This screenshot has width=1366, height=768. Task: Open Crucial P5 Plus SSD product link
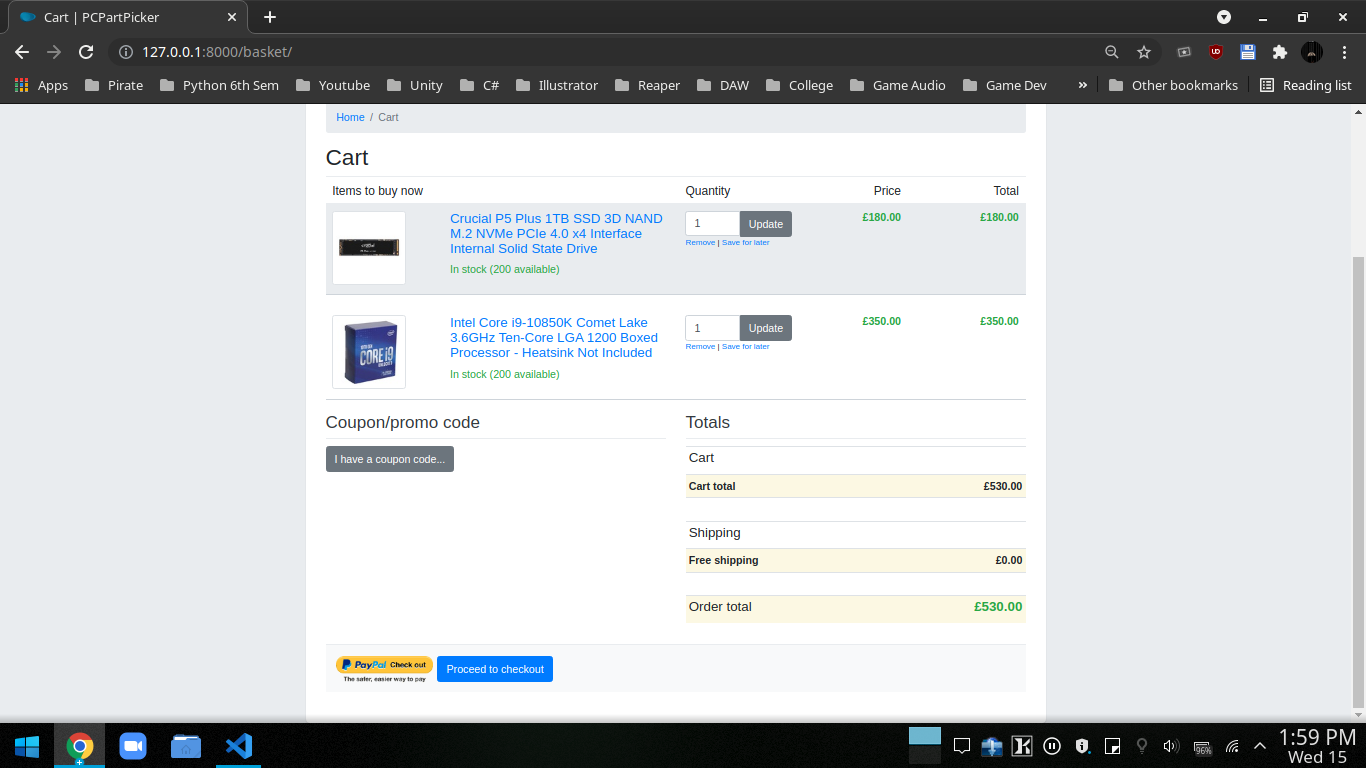pyautogui.click(x=556, y=233)
